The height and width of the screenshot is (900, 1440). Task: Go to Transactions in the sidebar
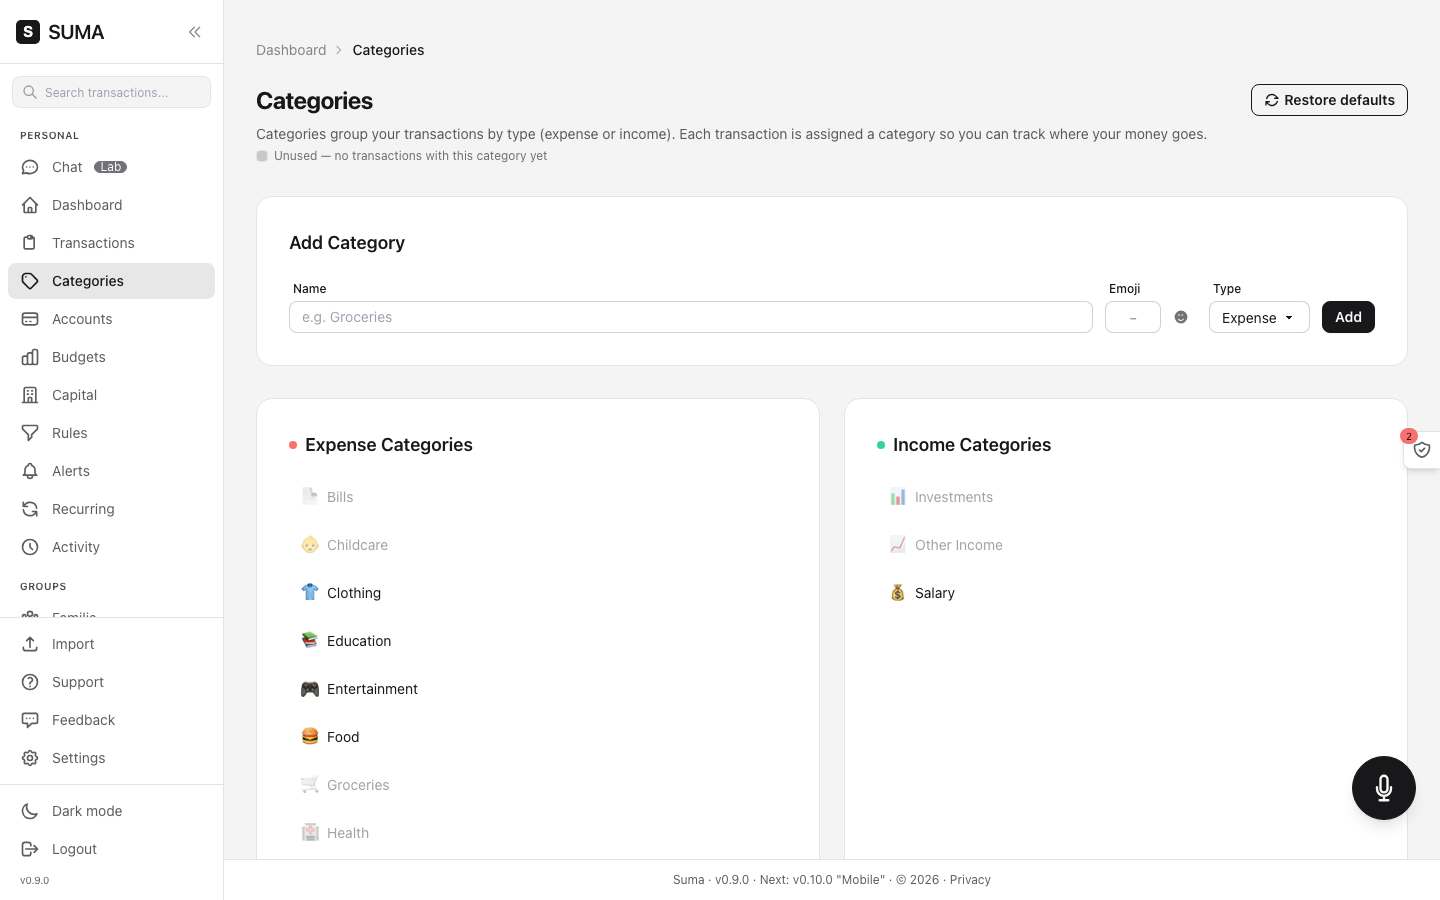click(111, 243)
